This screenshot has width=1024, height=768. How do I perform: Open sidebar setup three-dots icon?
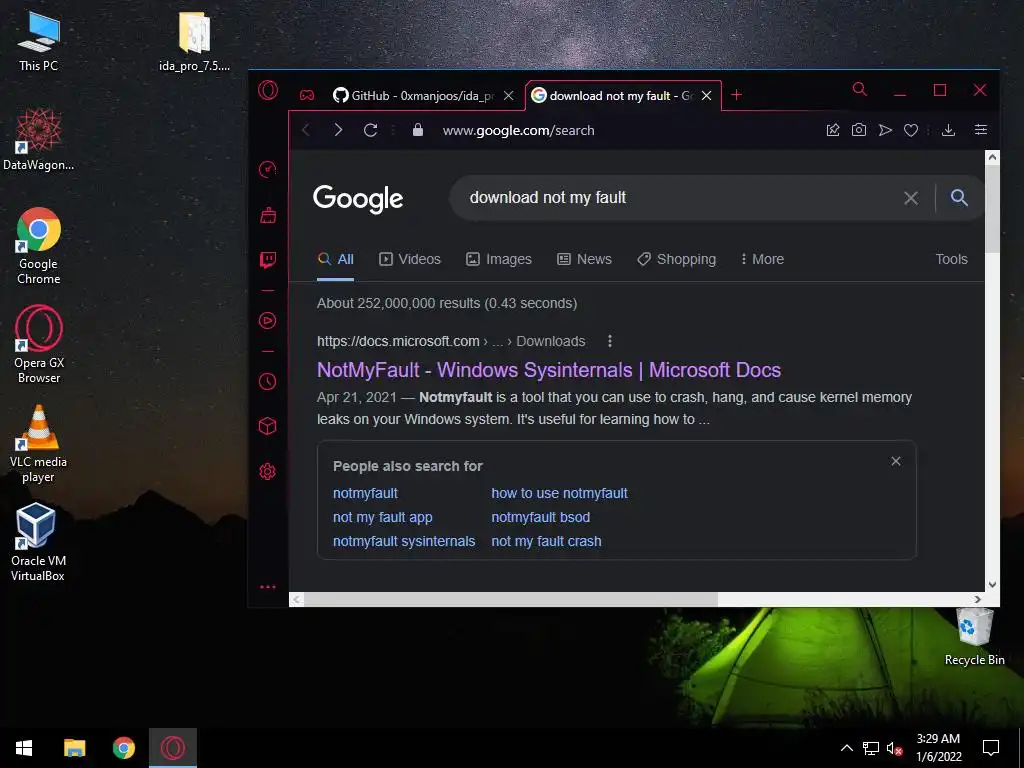click(x=268, y=586)
